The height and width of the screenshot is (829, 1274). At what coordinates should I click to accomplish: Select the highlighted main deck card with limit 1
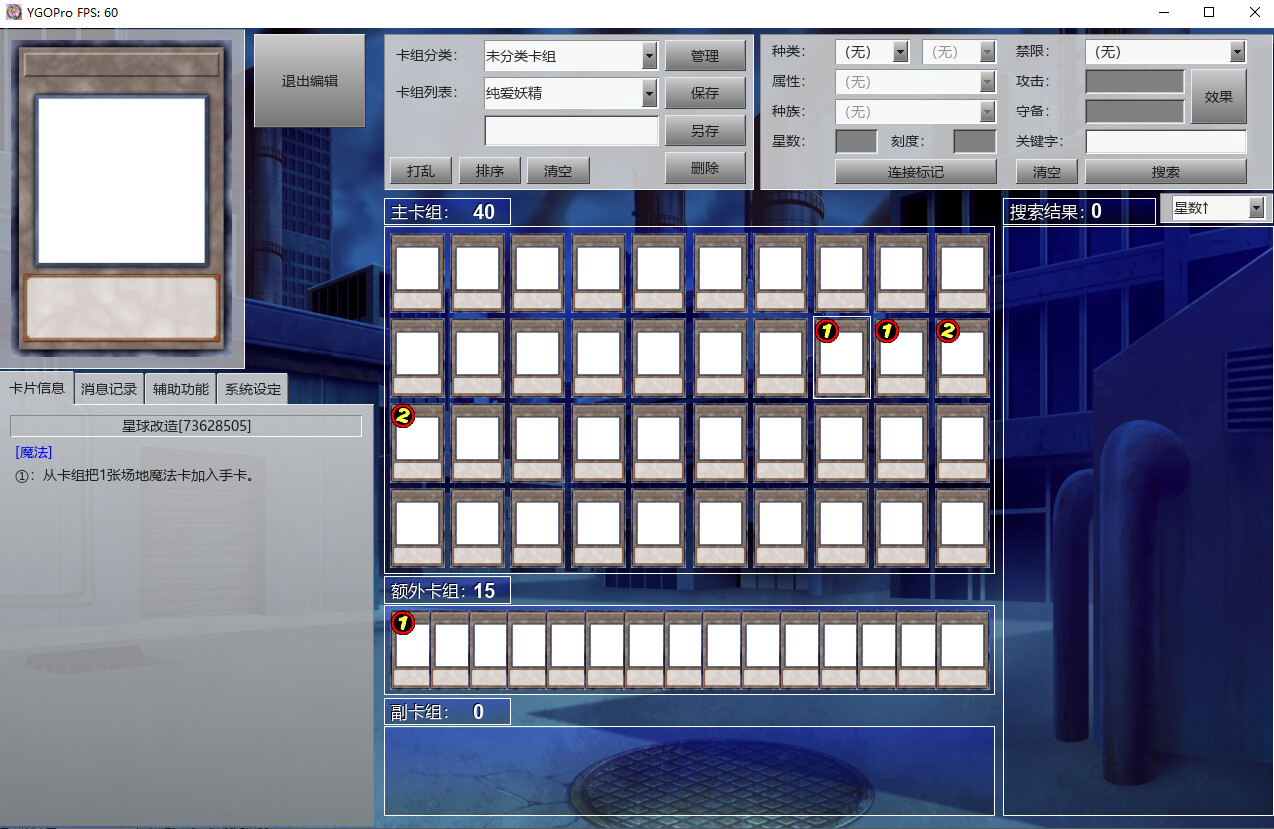point(841,358)
